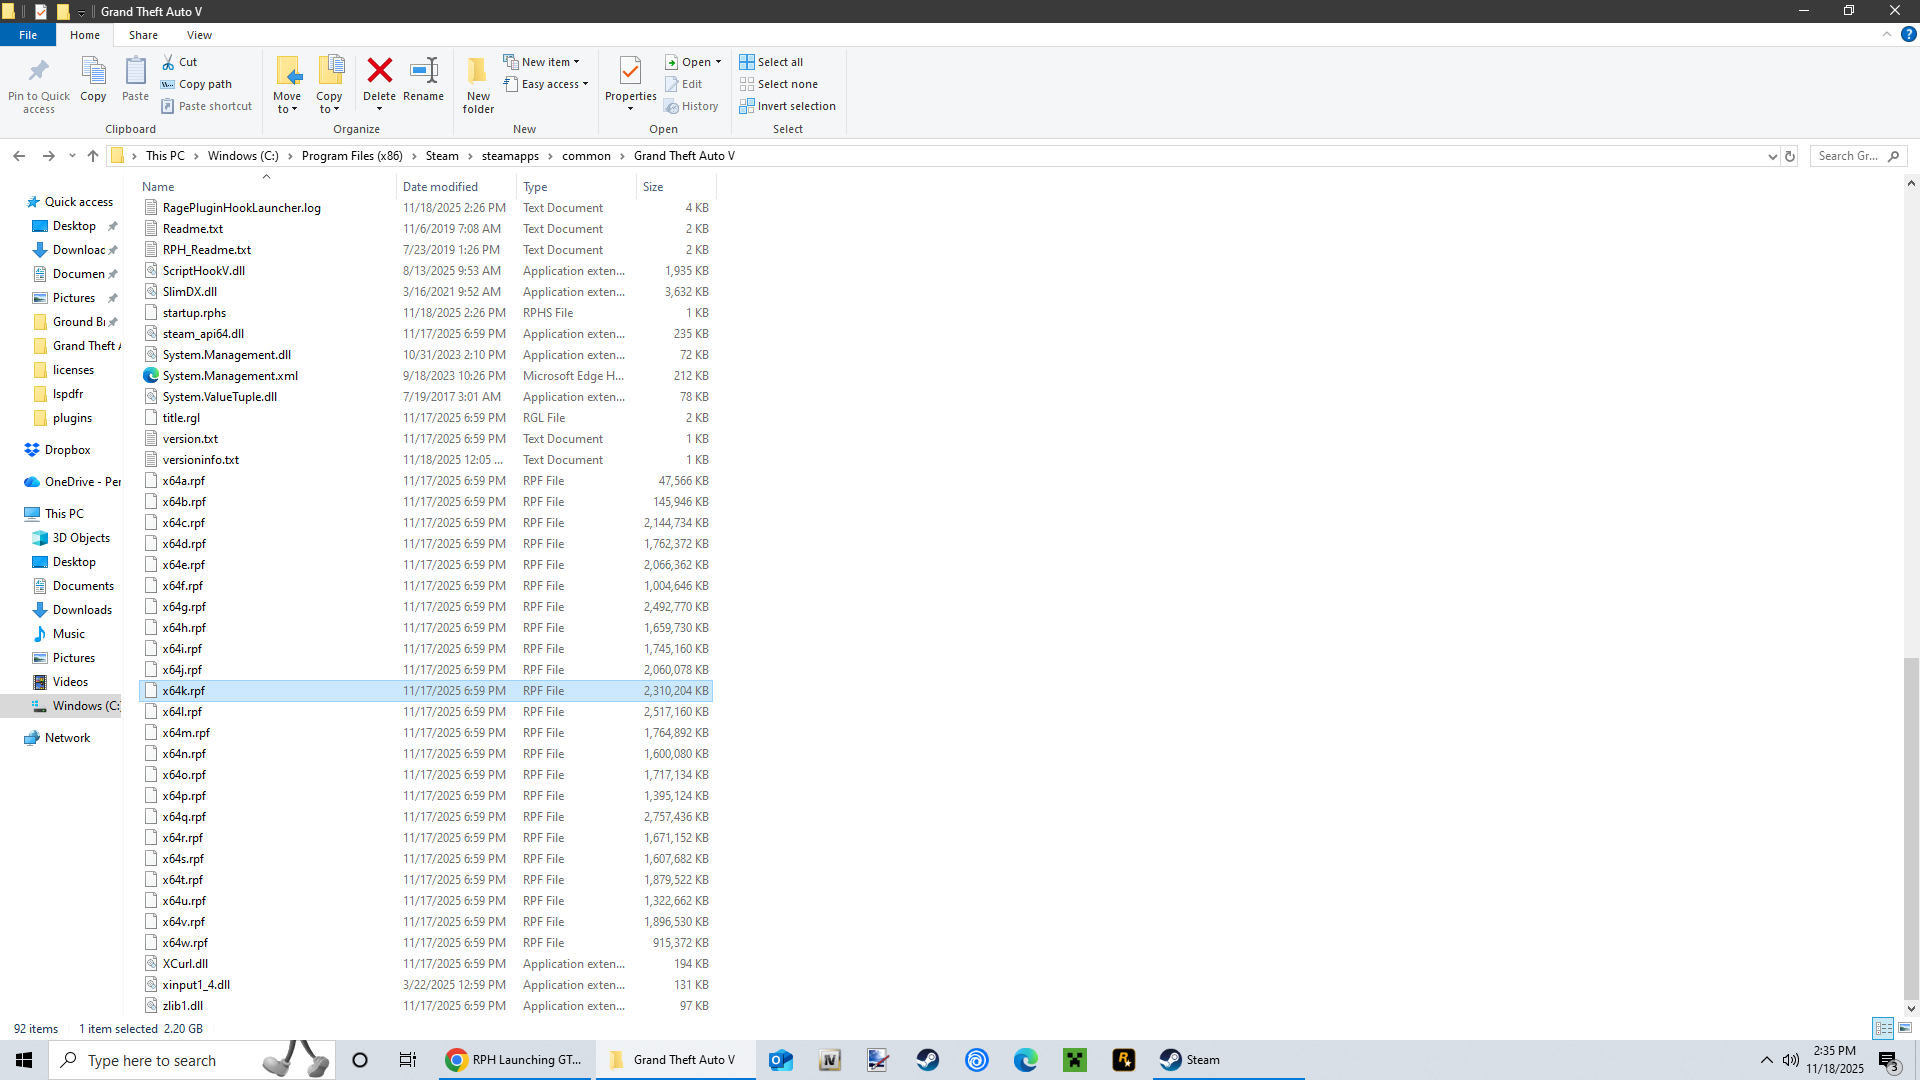
Task: Refresh the folder using address bar icon
Action: (1790, 156)
